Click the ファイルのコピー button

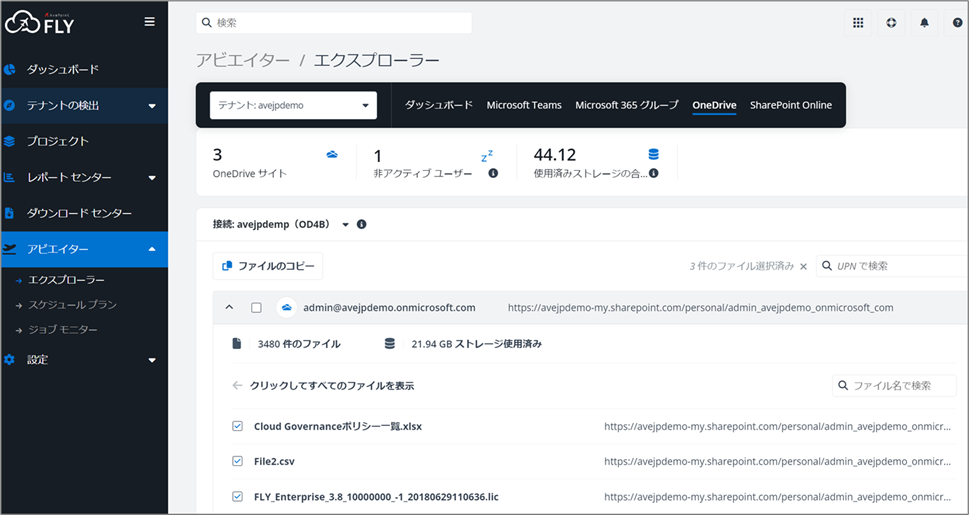pyautogui.click(x=268, y=266)
